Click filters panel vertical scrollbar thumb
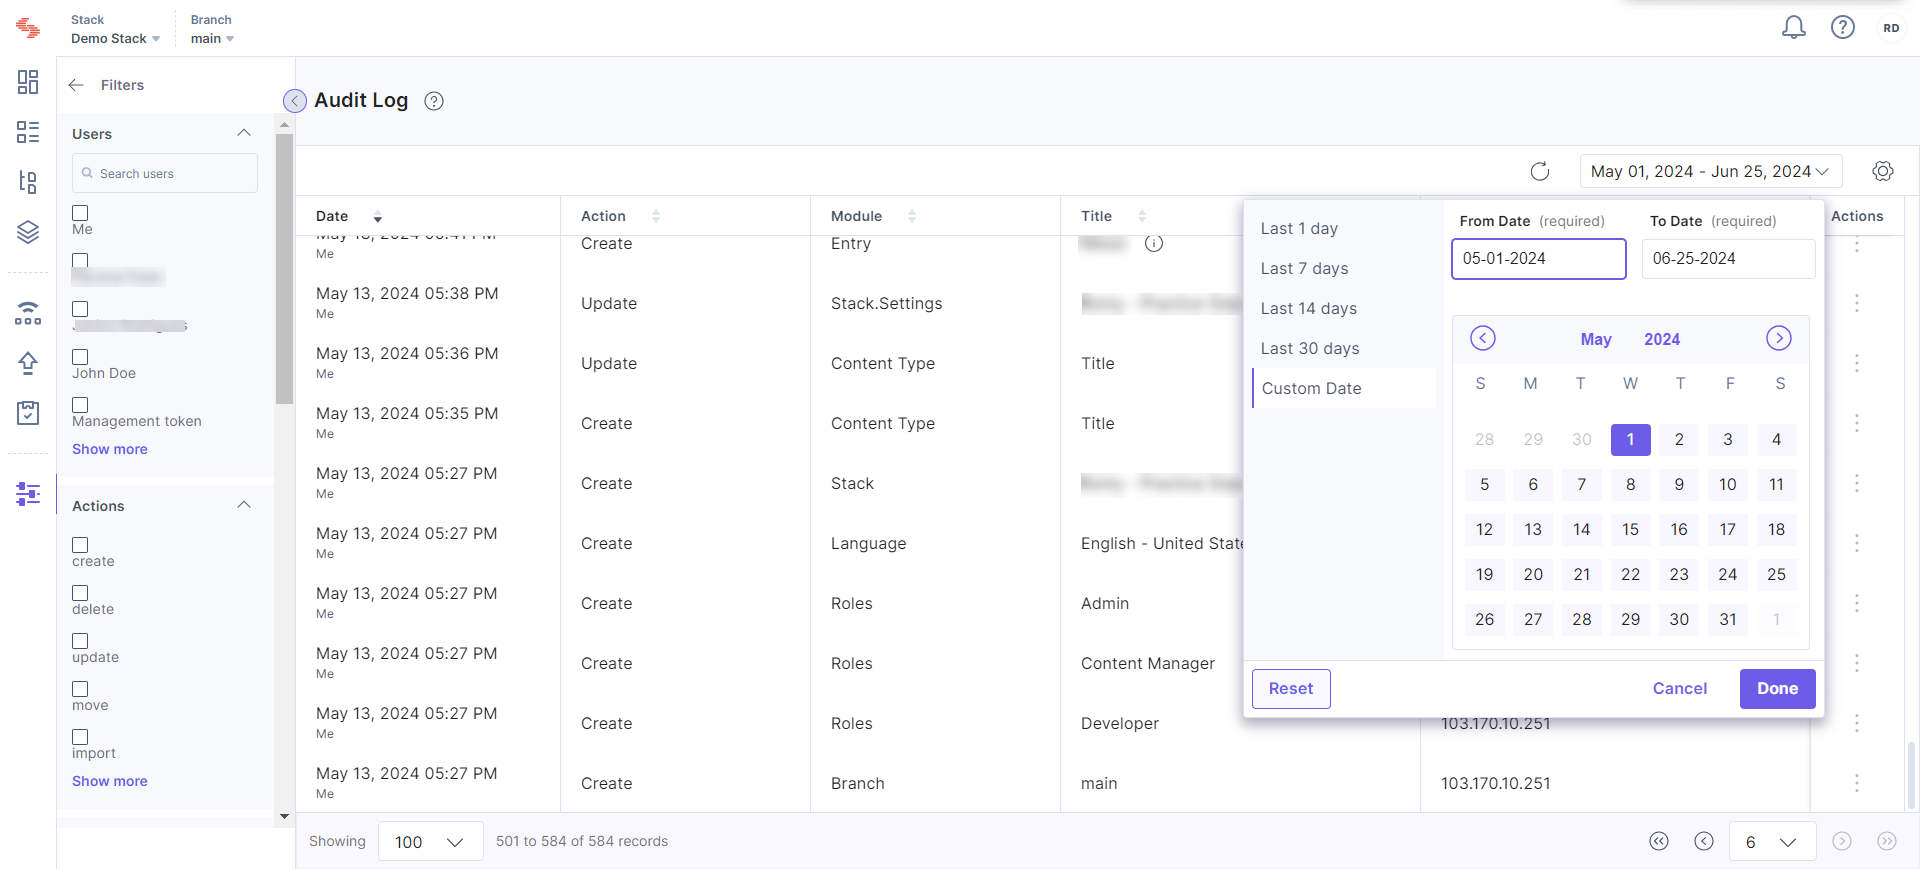Image resolution: width=1920 pixels, height=869 pixels. 284,268
